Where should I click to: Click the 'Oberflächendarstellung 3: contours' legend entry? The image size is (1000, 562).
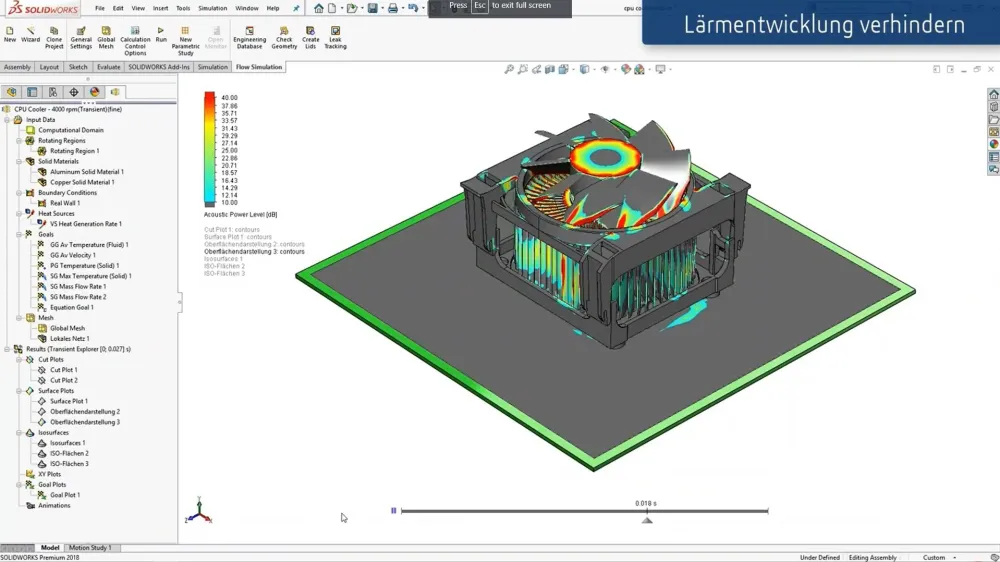254,251
